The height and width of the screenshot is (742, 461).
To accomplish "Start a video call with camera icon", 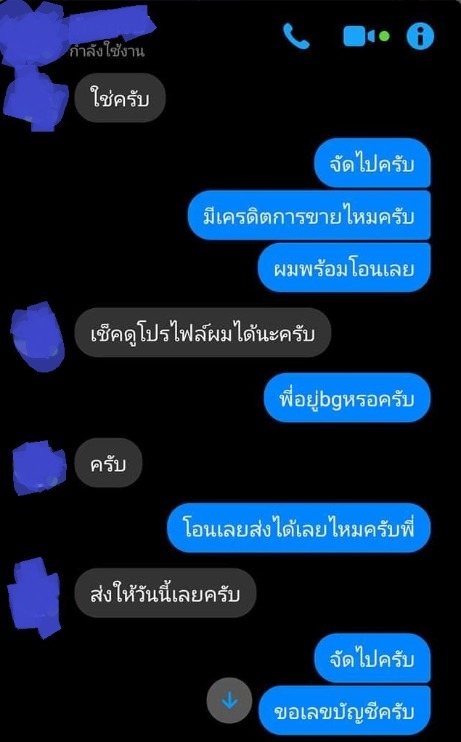I will point(366,36).
